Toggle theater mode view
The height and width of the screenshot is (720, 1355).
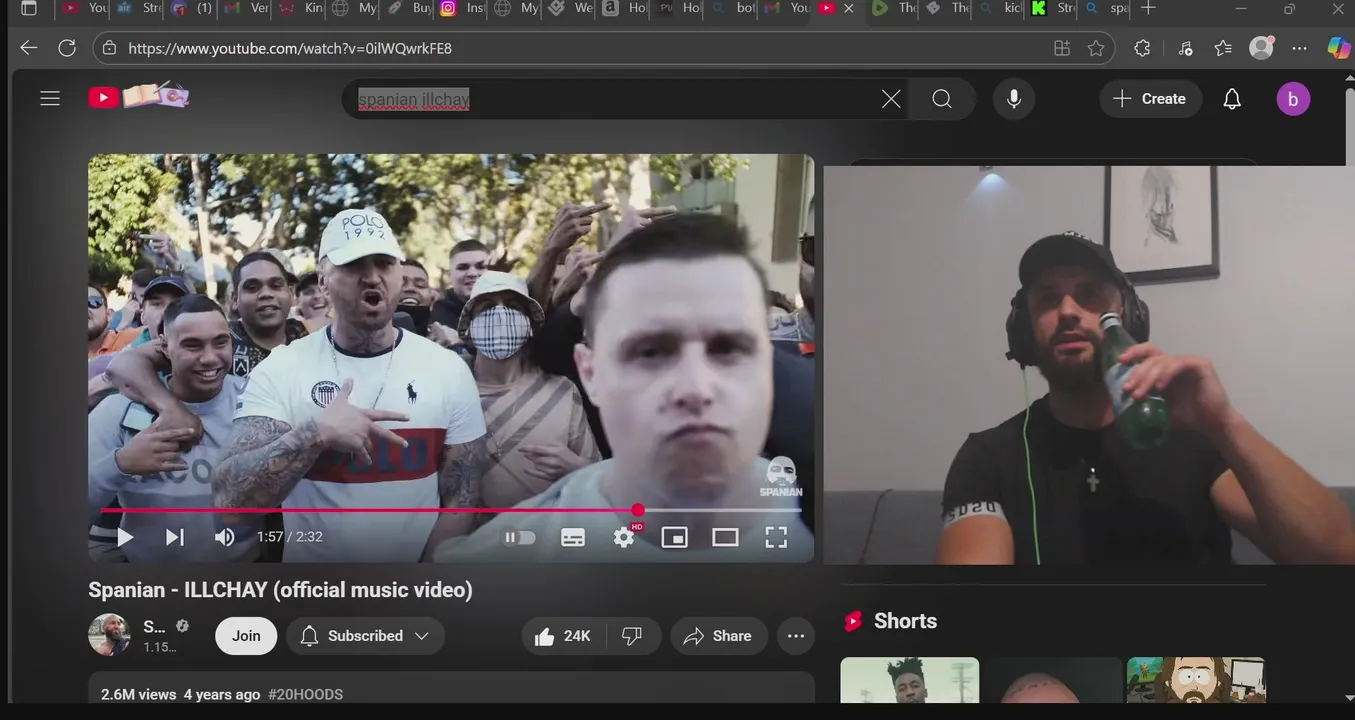pyautogui.click(x=725, y=537)
